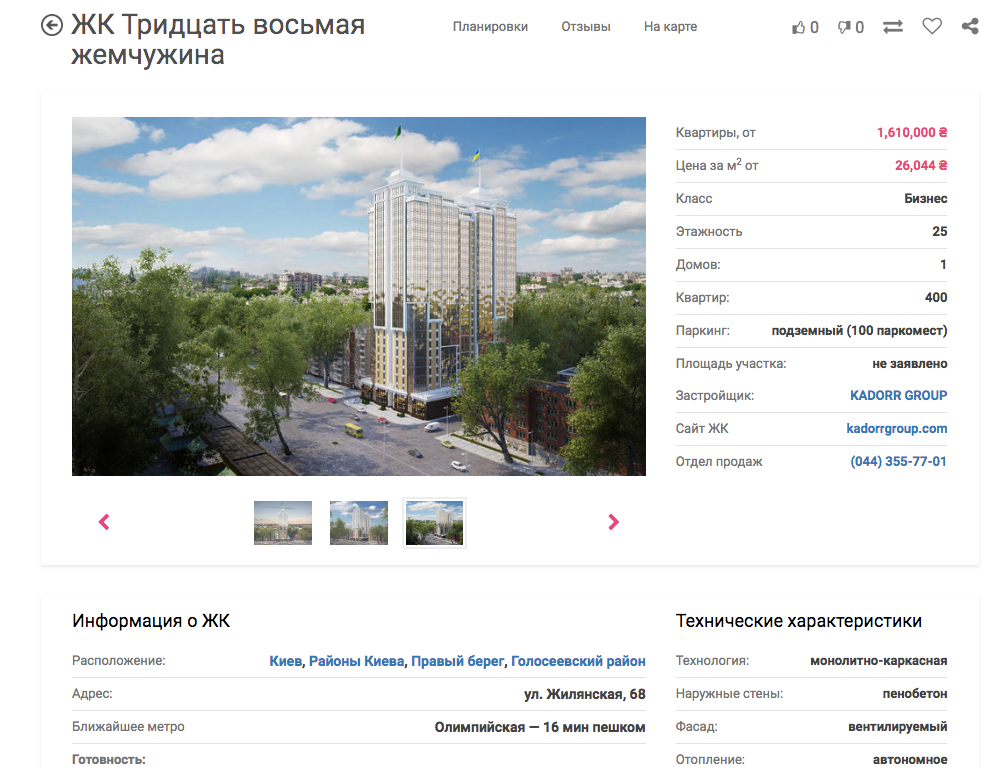Open the Киев location link
This screenshot has height=768, width=1005.
[285, 661]
